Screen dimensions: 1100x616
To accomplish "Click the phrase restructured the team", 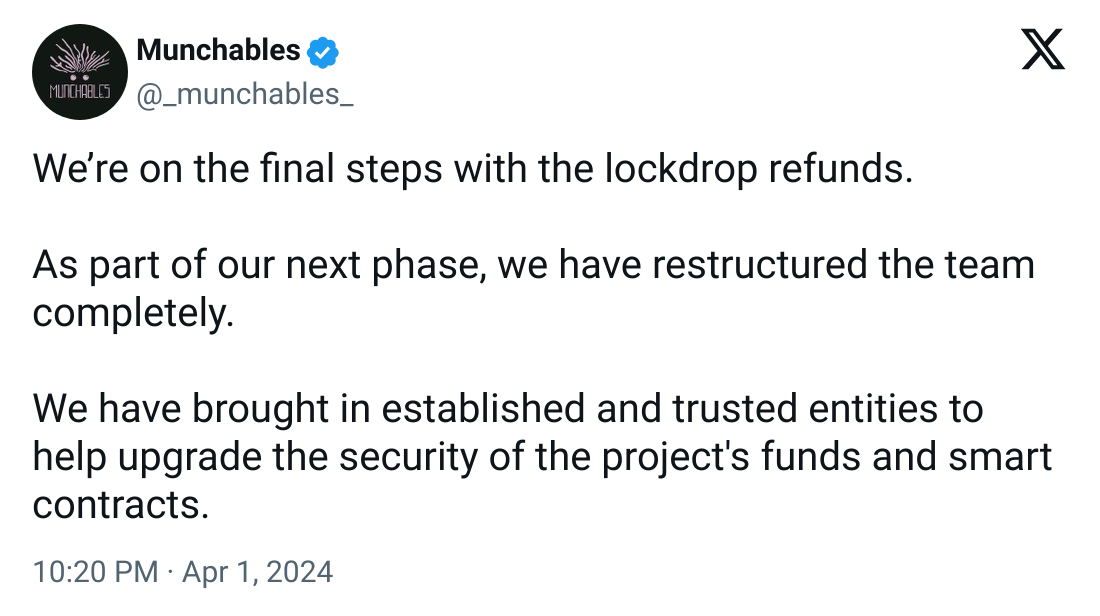I will 843,266.
